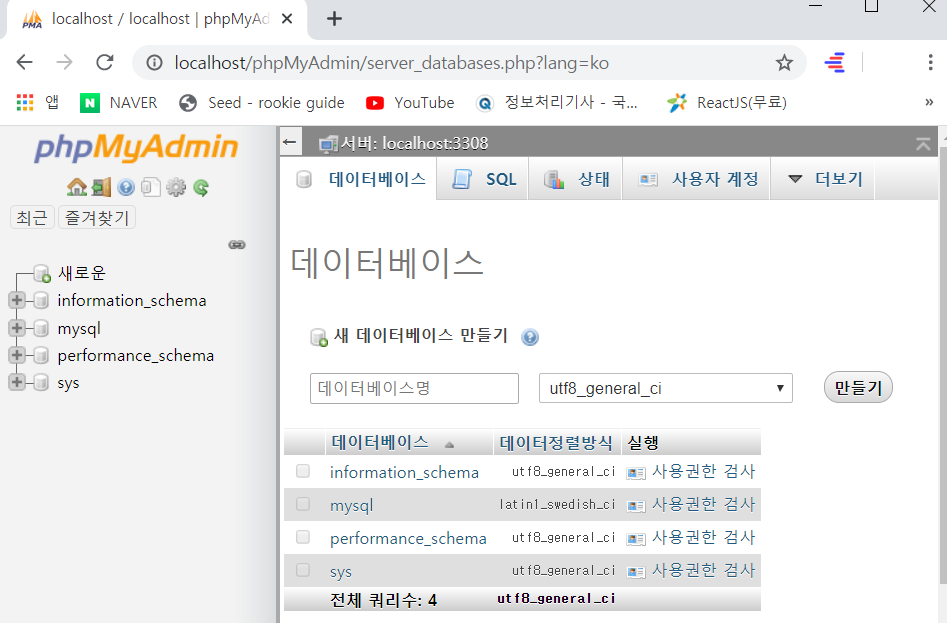Image resolution: width=947 pixels, height=623 pixels.
Task: Open the NAVER bookmark
Action: pos(119,103)
